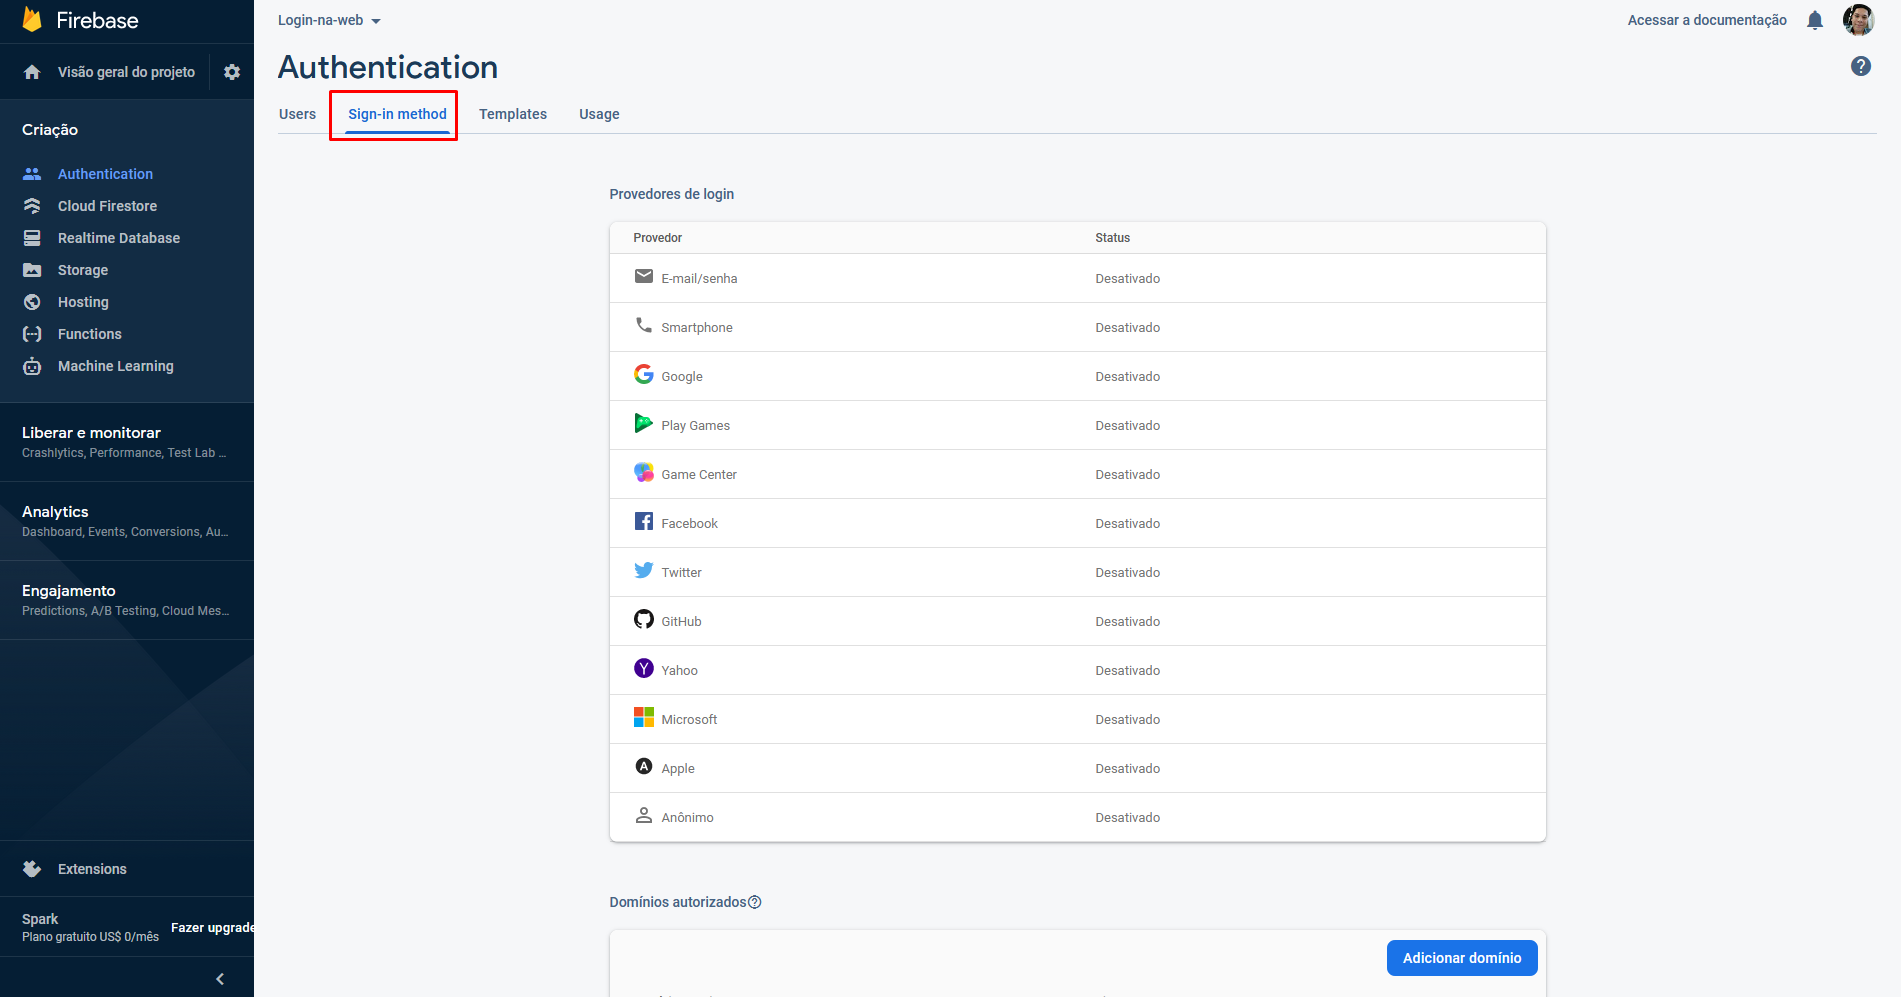Click the Functions brackets icon
This screenshot has height=997, width=1901.
pyautogui.click(x=32, y=334)
